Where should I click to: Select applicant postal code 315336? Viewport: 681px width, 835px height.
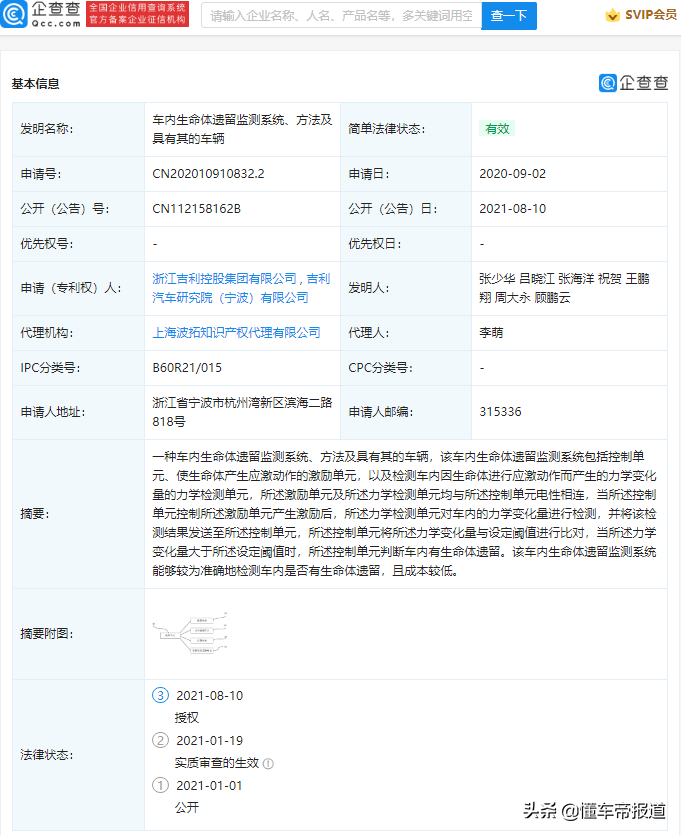[x=500, y=412]
